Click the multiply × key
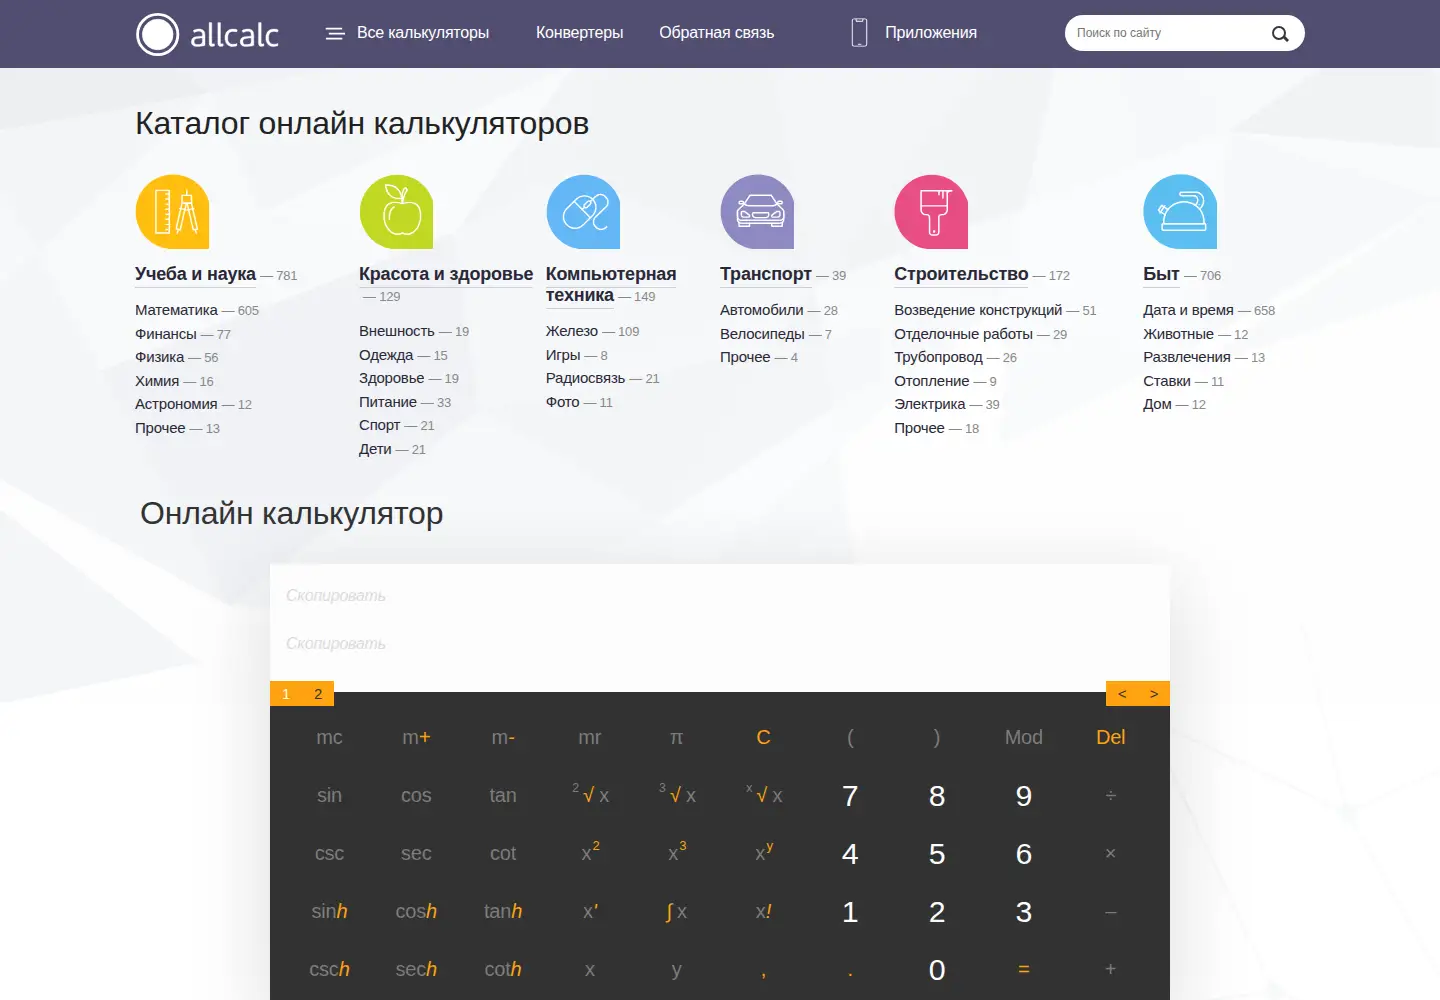The image size is (1440, 1000). click(1110, 853)
